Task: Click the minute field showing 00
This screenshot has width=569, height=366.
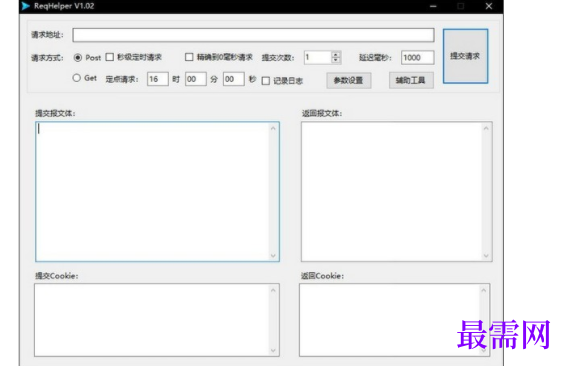Action: (x=196, y=79)
